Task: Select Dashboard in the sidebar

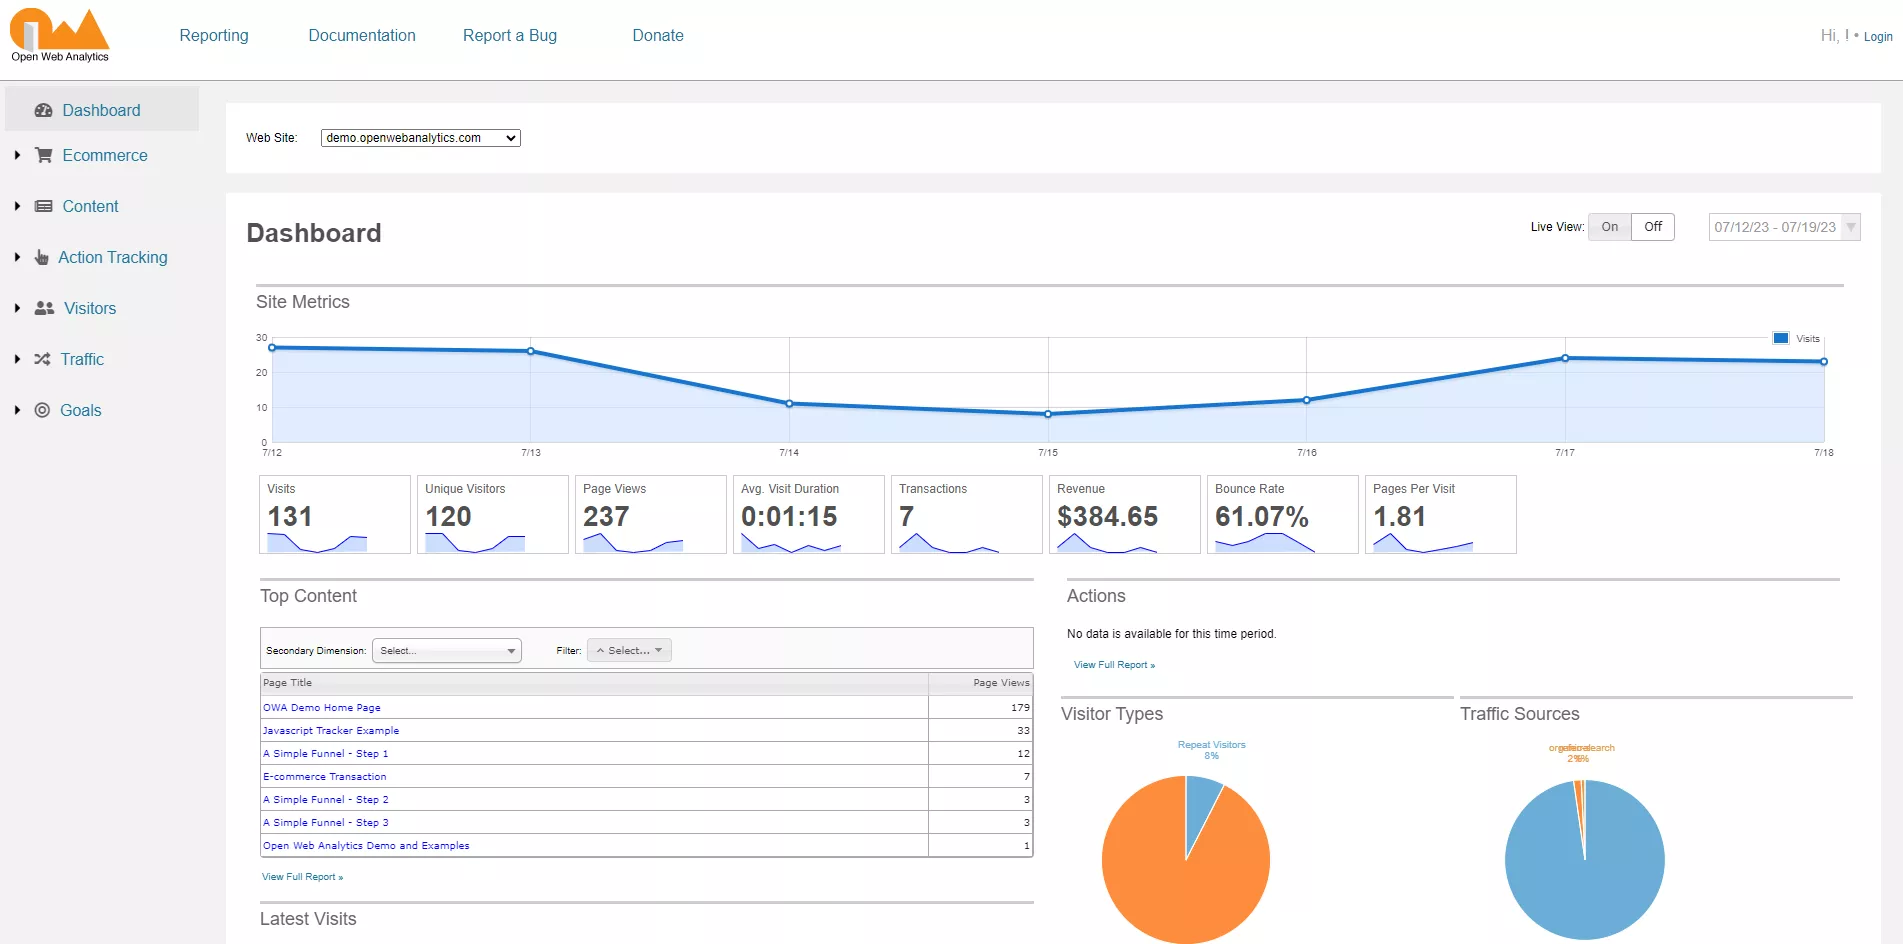Action: click(x=101, y=110)
